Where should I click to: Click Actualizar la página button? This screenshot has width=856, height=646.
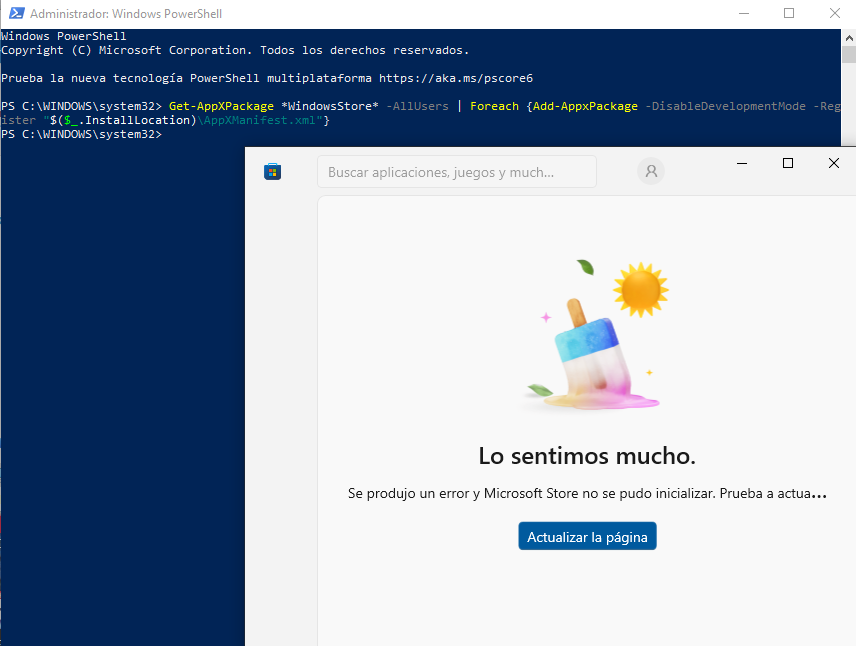(x=587, y=536)
